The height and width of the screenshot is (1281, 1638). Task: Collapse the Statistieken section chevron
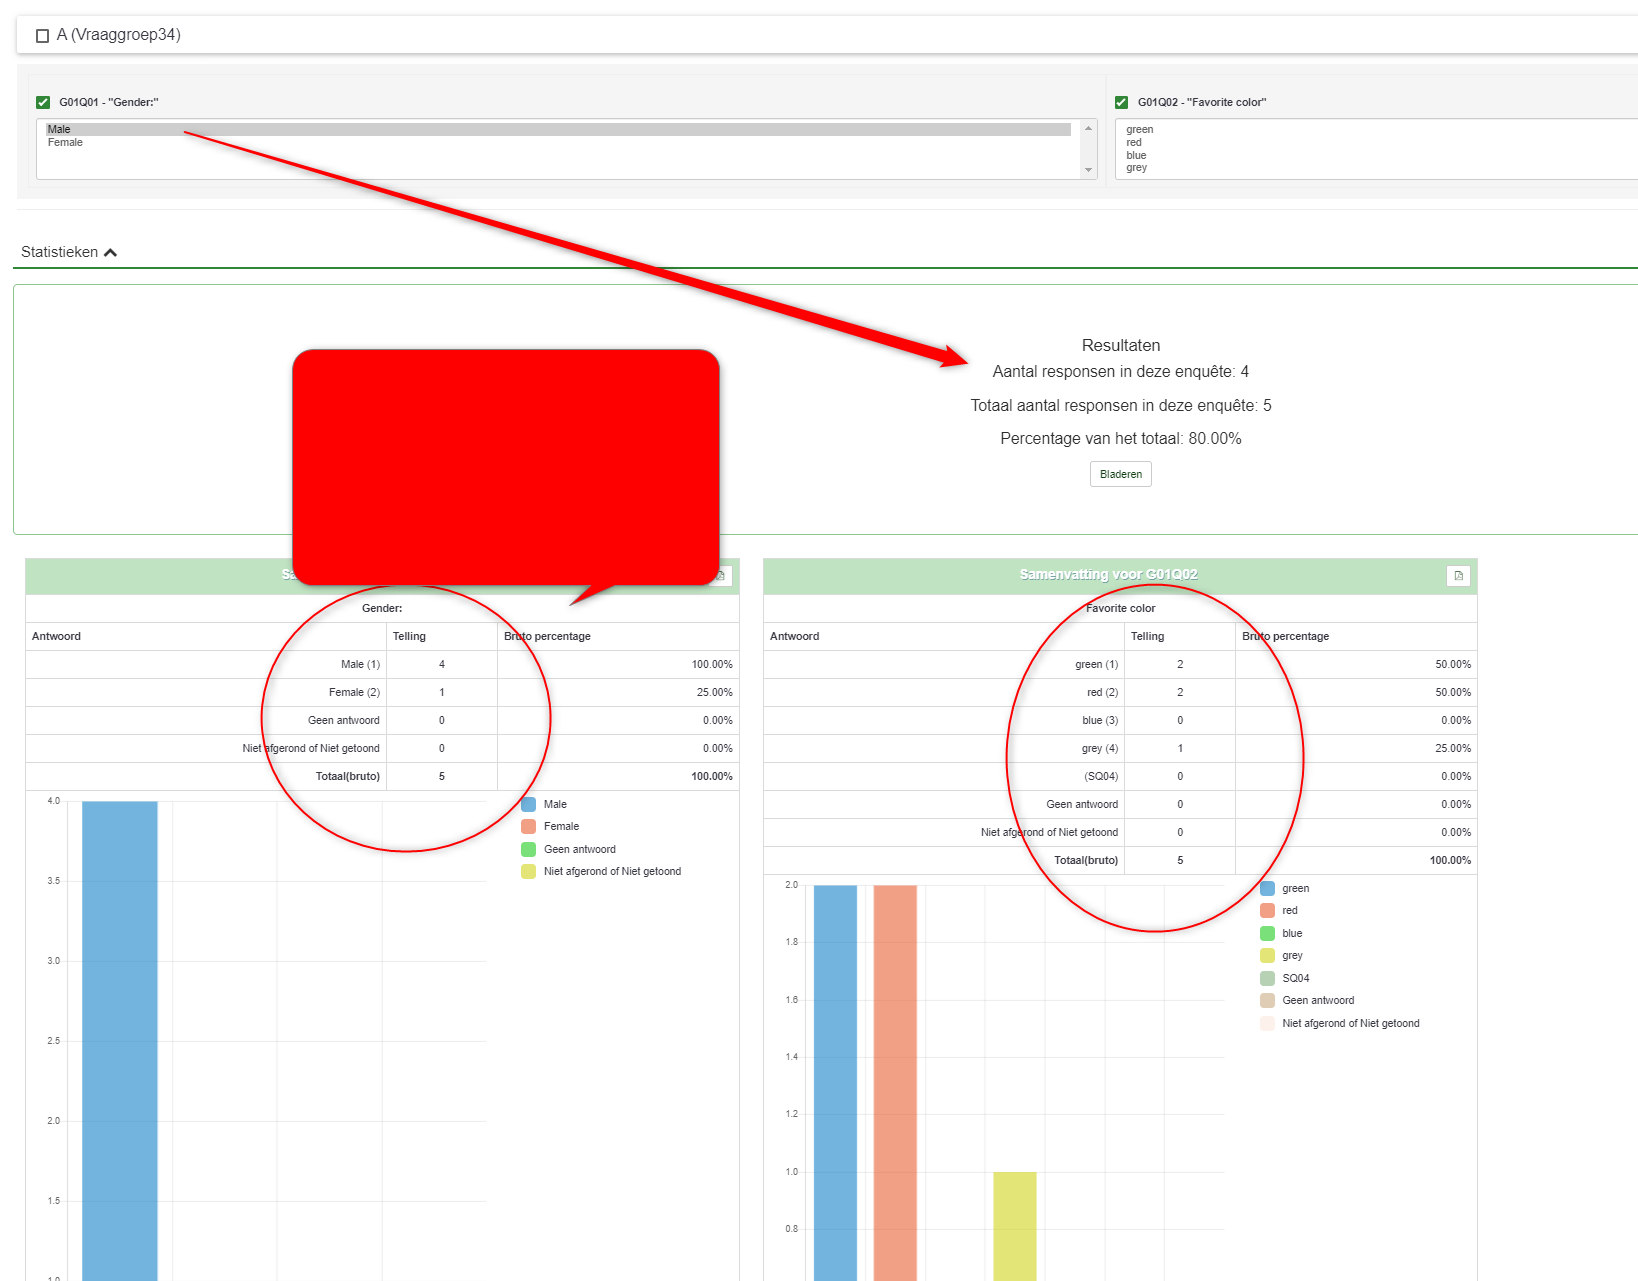click(x=110, y=252)
